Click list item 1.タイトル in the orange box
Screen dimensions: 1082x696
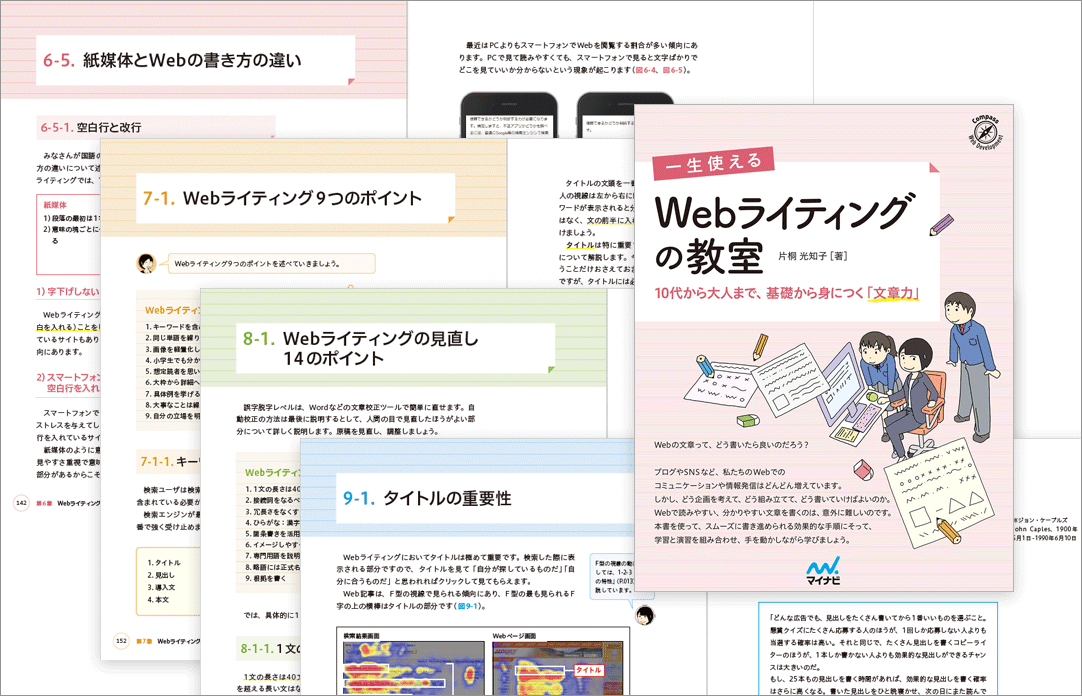coord(164,563)
